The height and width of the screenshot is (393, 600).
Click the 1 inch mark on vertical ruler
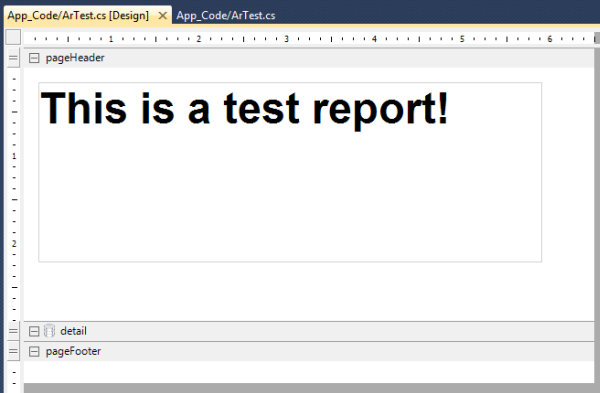pyautogui.click(x=14, y=156)
